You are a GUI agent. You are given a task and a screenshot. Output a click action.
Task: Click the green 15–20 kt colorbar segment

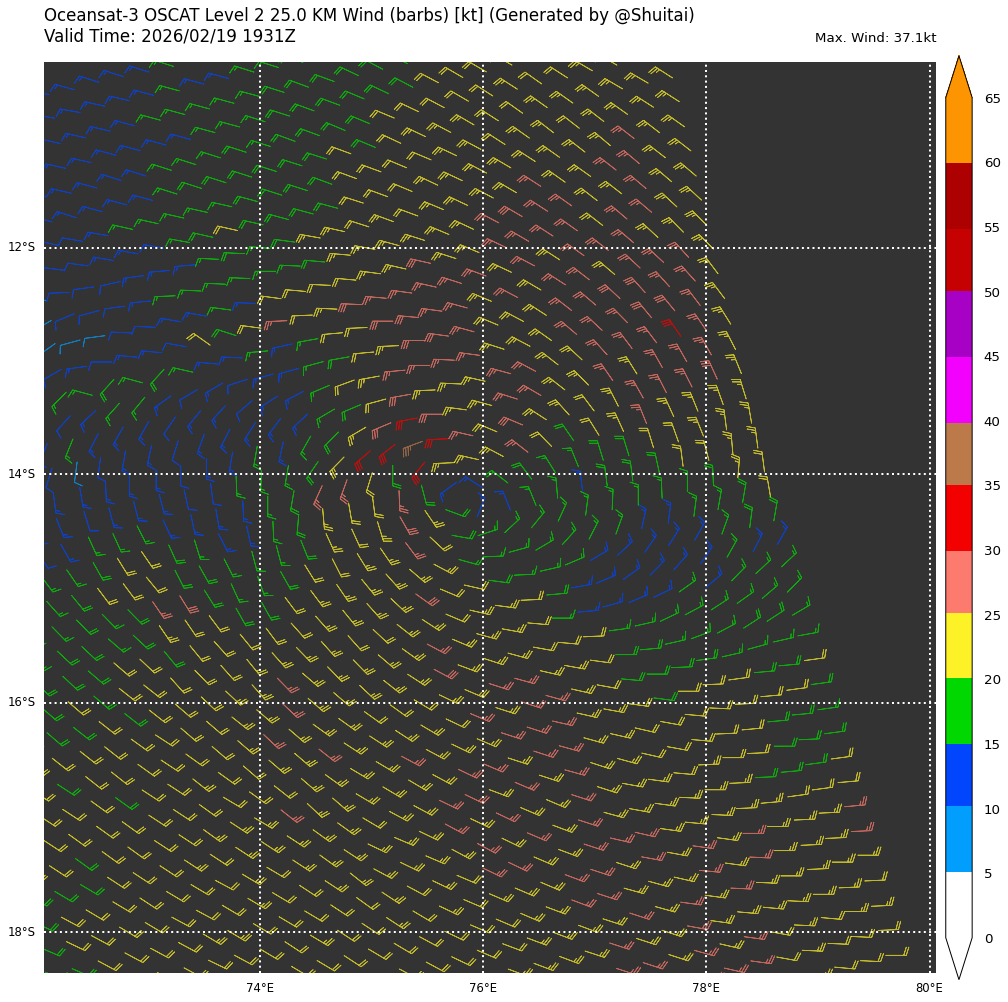click(x=958, y=711)
